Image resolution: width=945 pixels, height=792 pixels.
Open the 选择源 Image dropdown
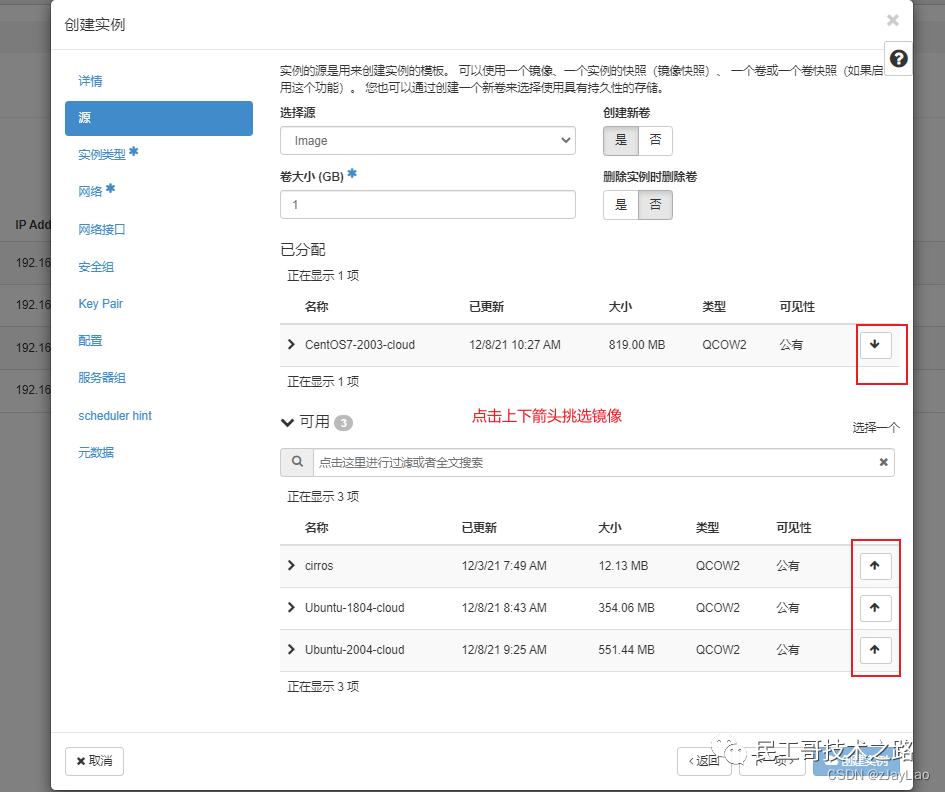(428, 140)
